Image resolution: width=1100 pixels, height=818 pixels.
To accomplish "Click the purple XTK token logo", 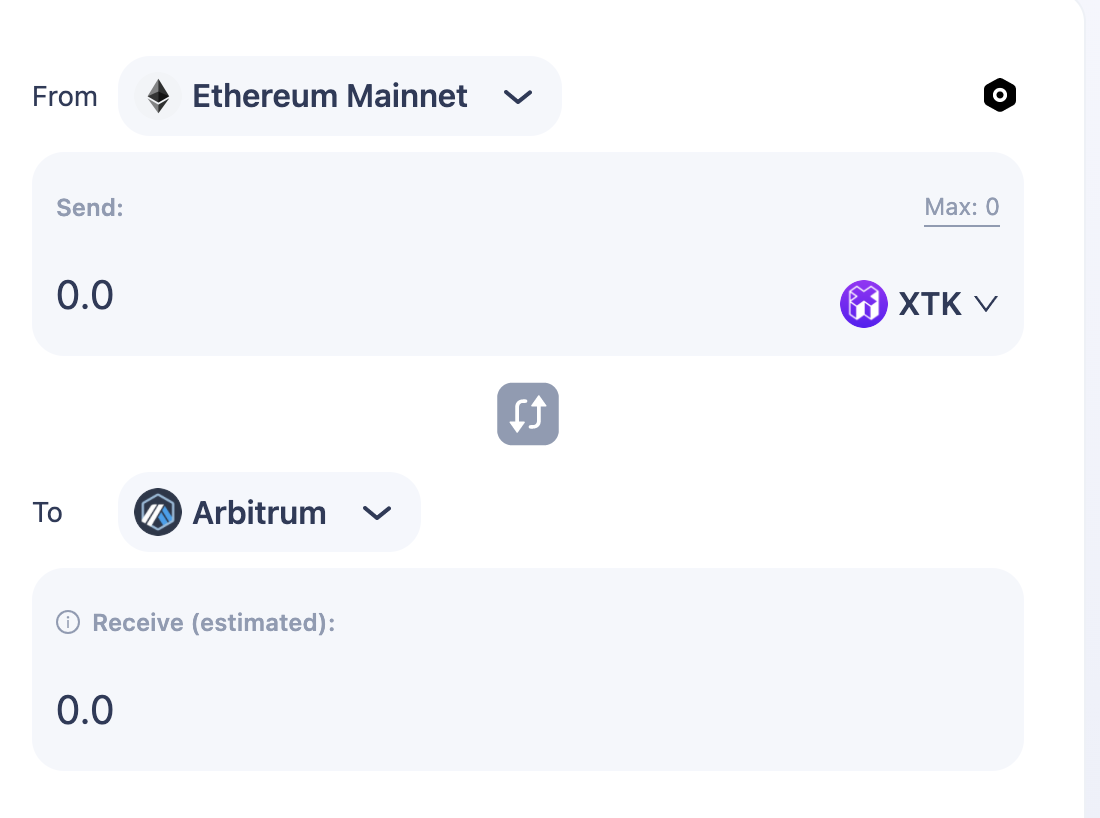I will 863,304.
